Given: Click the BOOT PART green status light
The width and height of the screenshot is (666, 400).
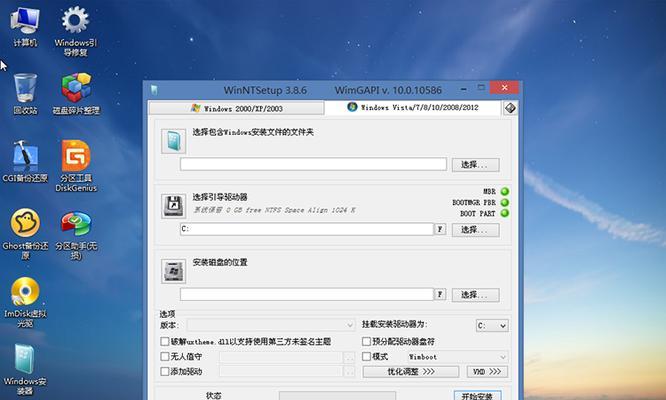Looking at the screenshot, I should [505, 213].
